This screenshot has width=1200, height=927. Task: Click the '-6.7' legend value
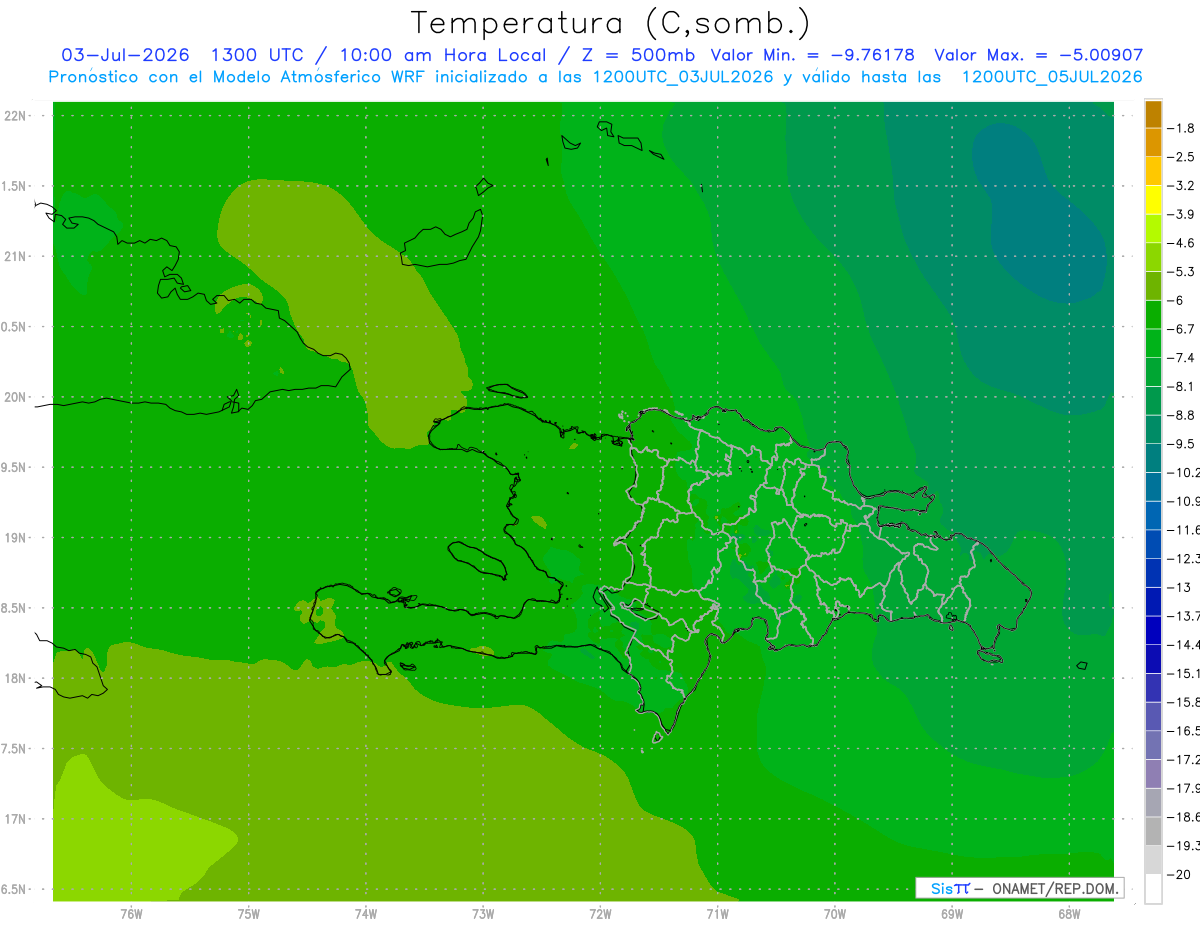1182,329
